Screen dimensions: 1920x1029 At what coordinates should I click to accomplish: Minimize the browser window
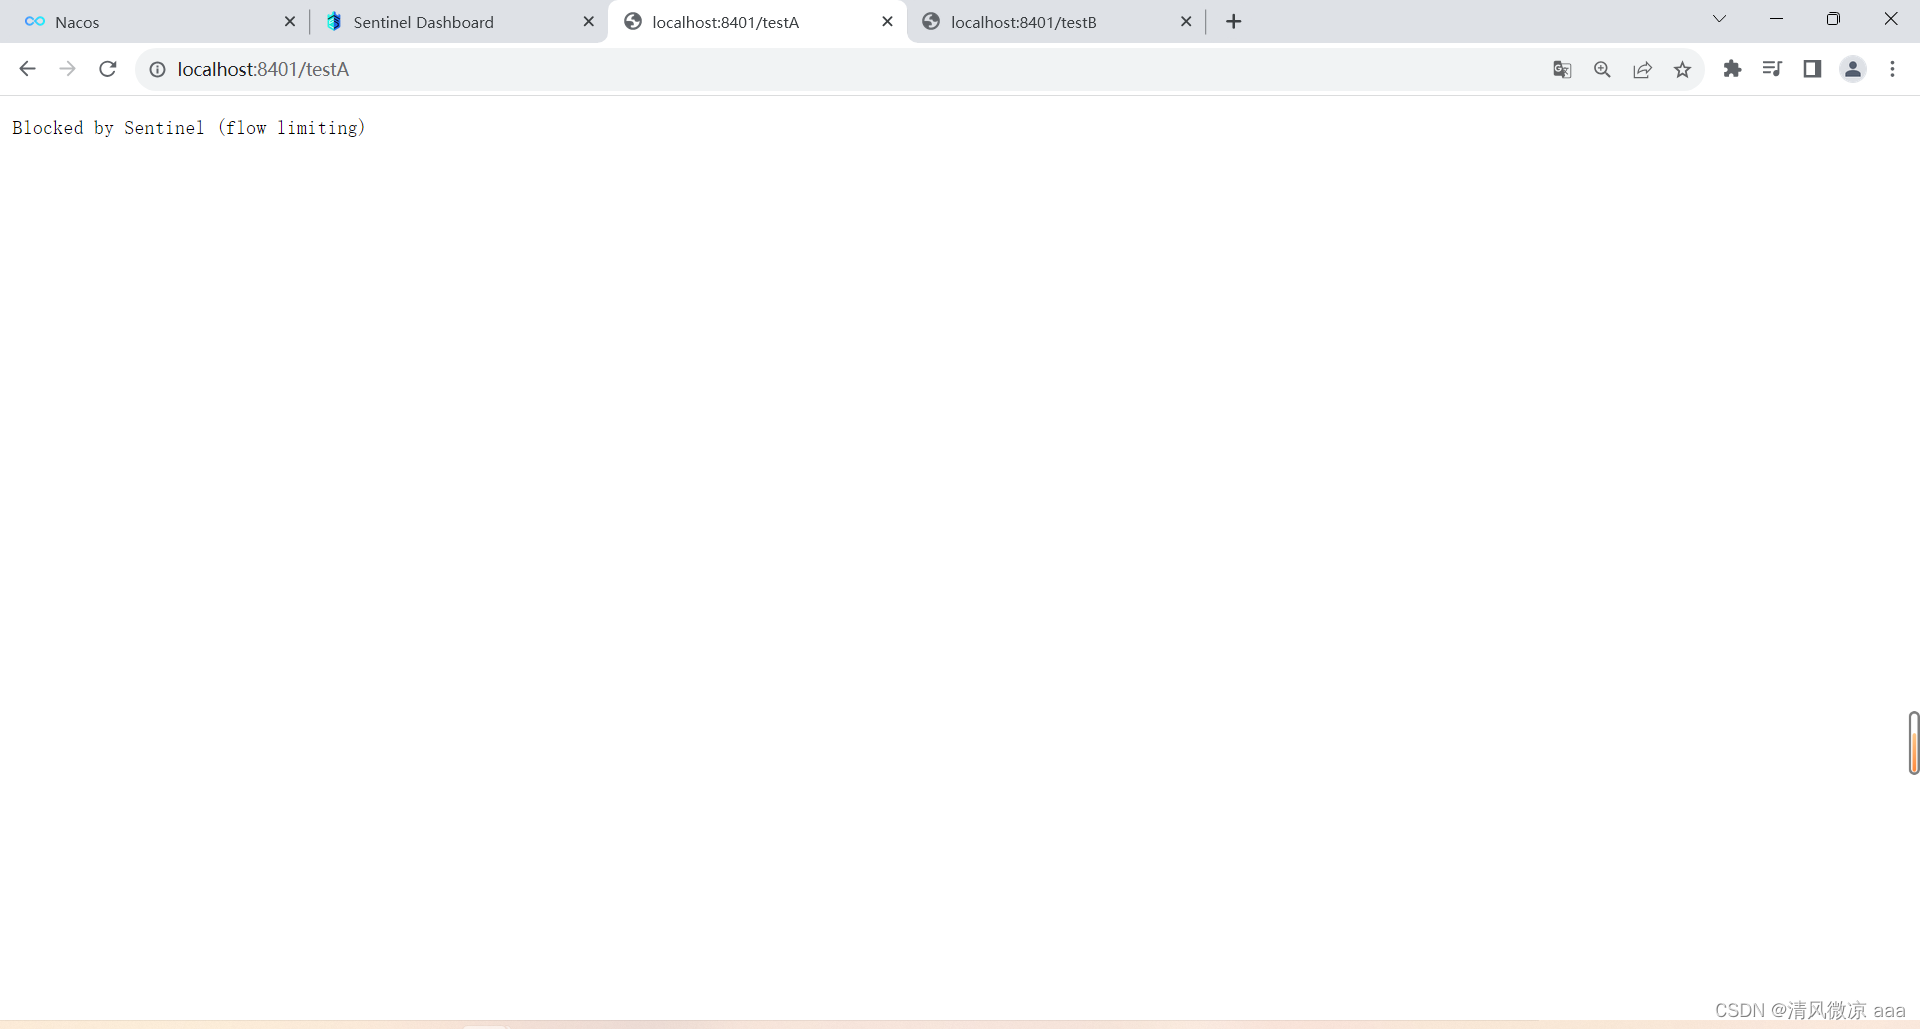pos(1776,19)
